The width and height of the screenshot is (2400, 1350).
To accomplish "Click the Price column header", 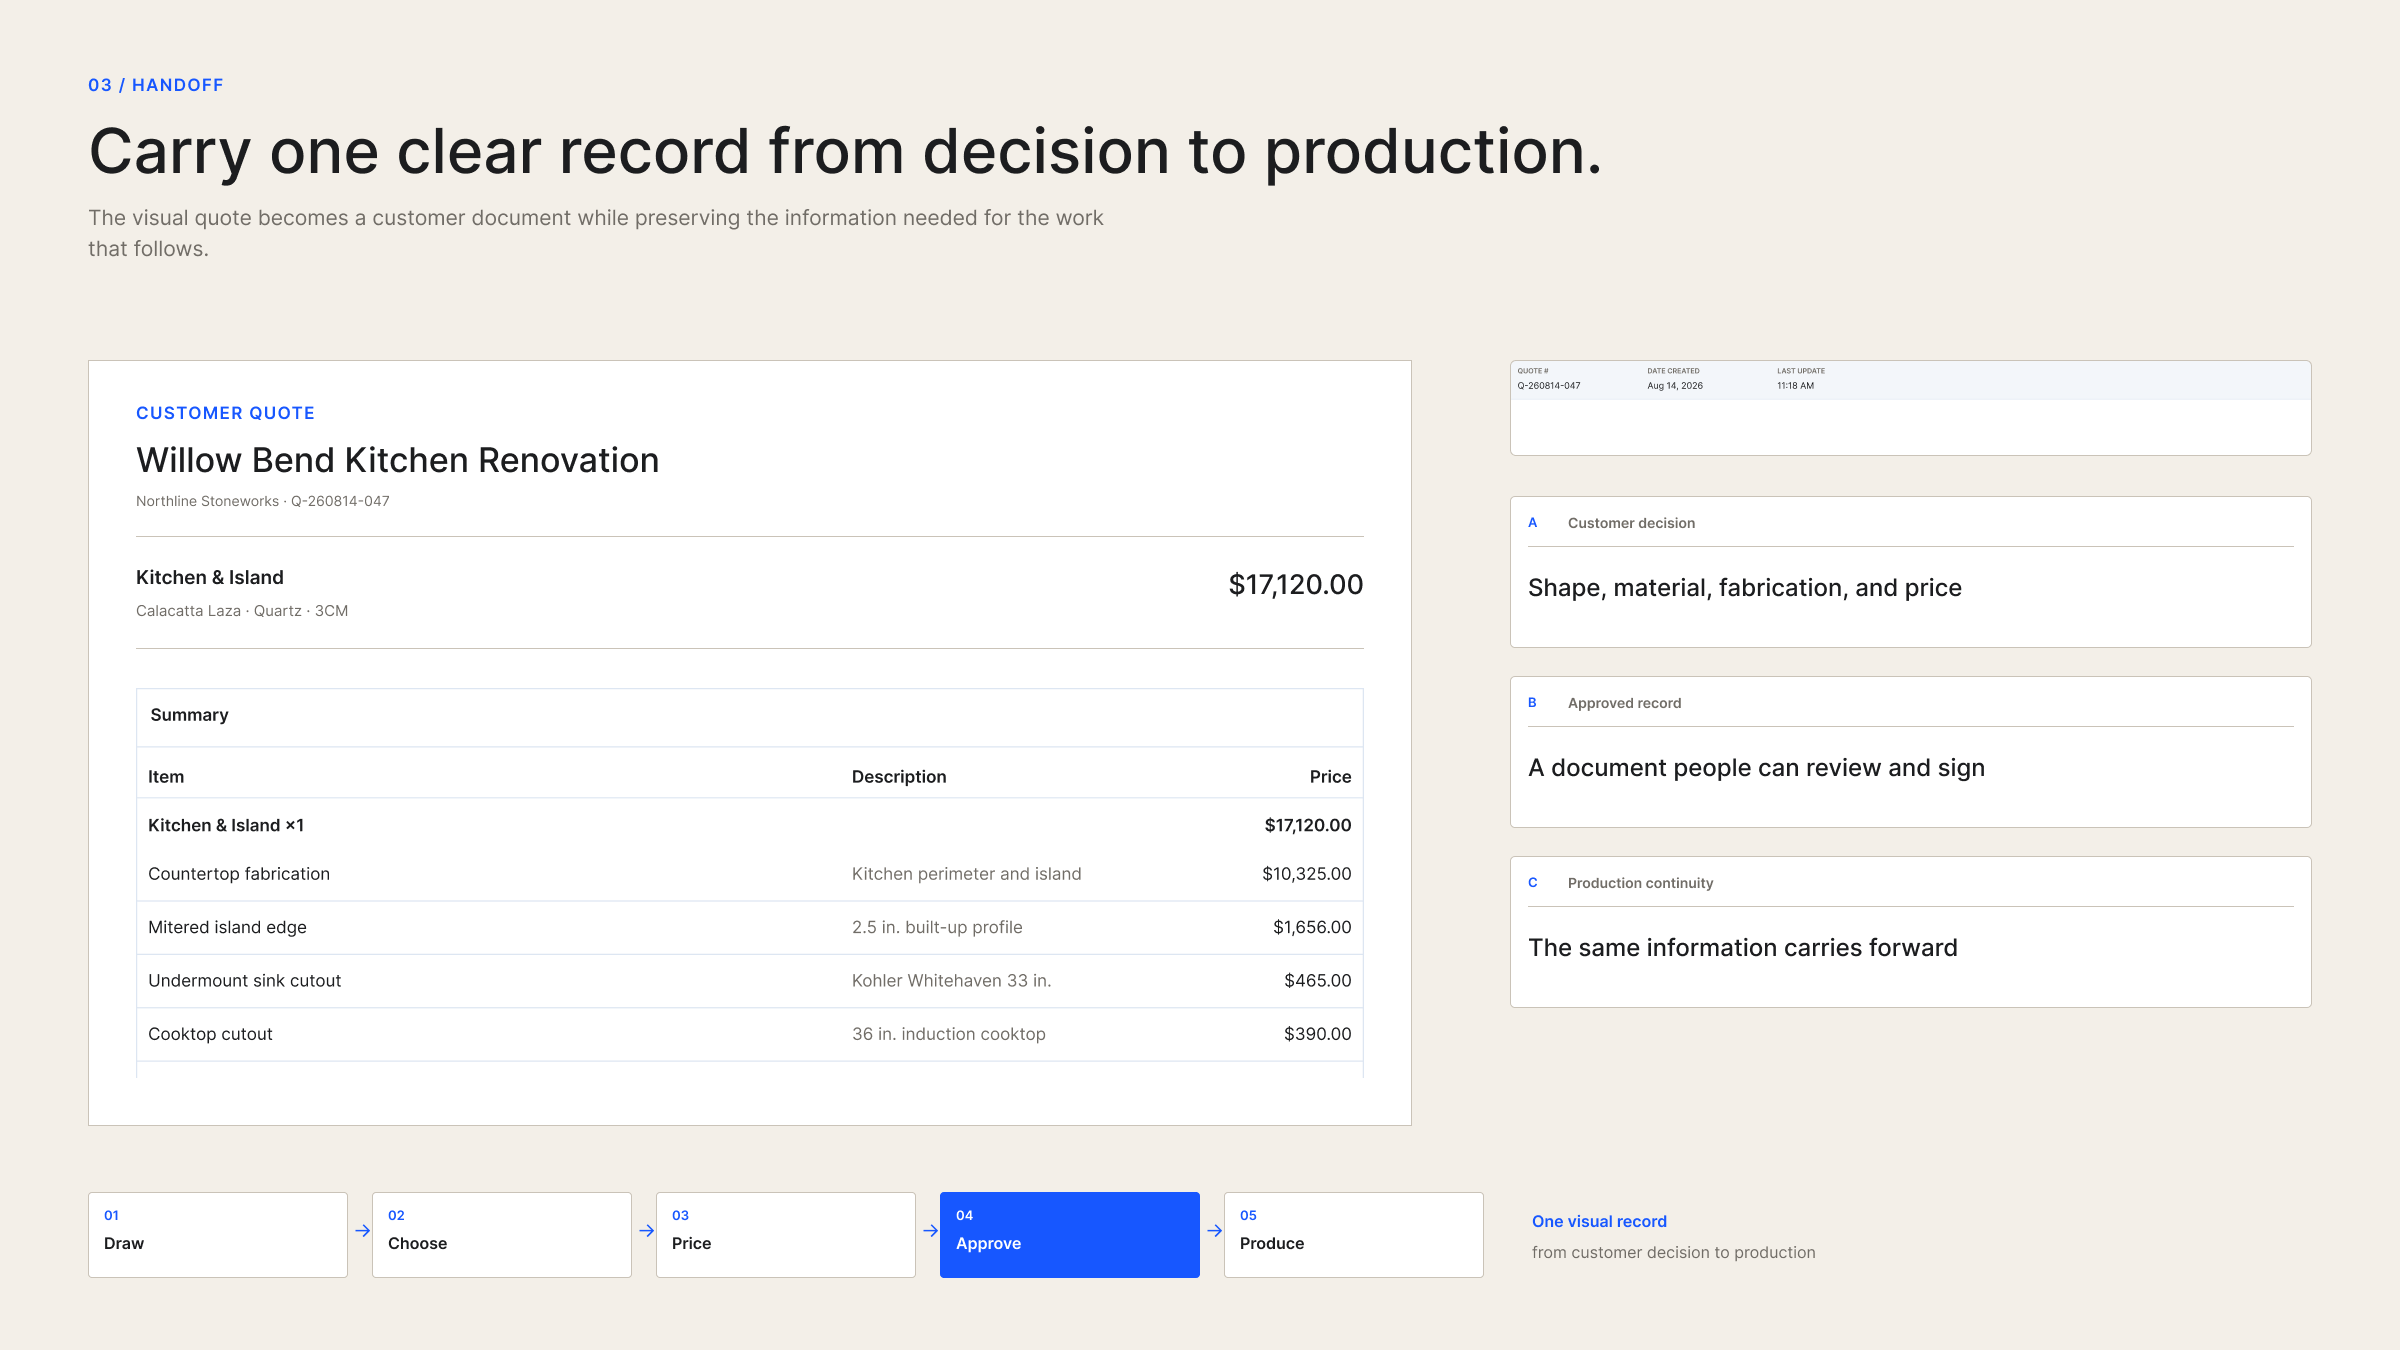I will 1330,777.
